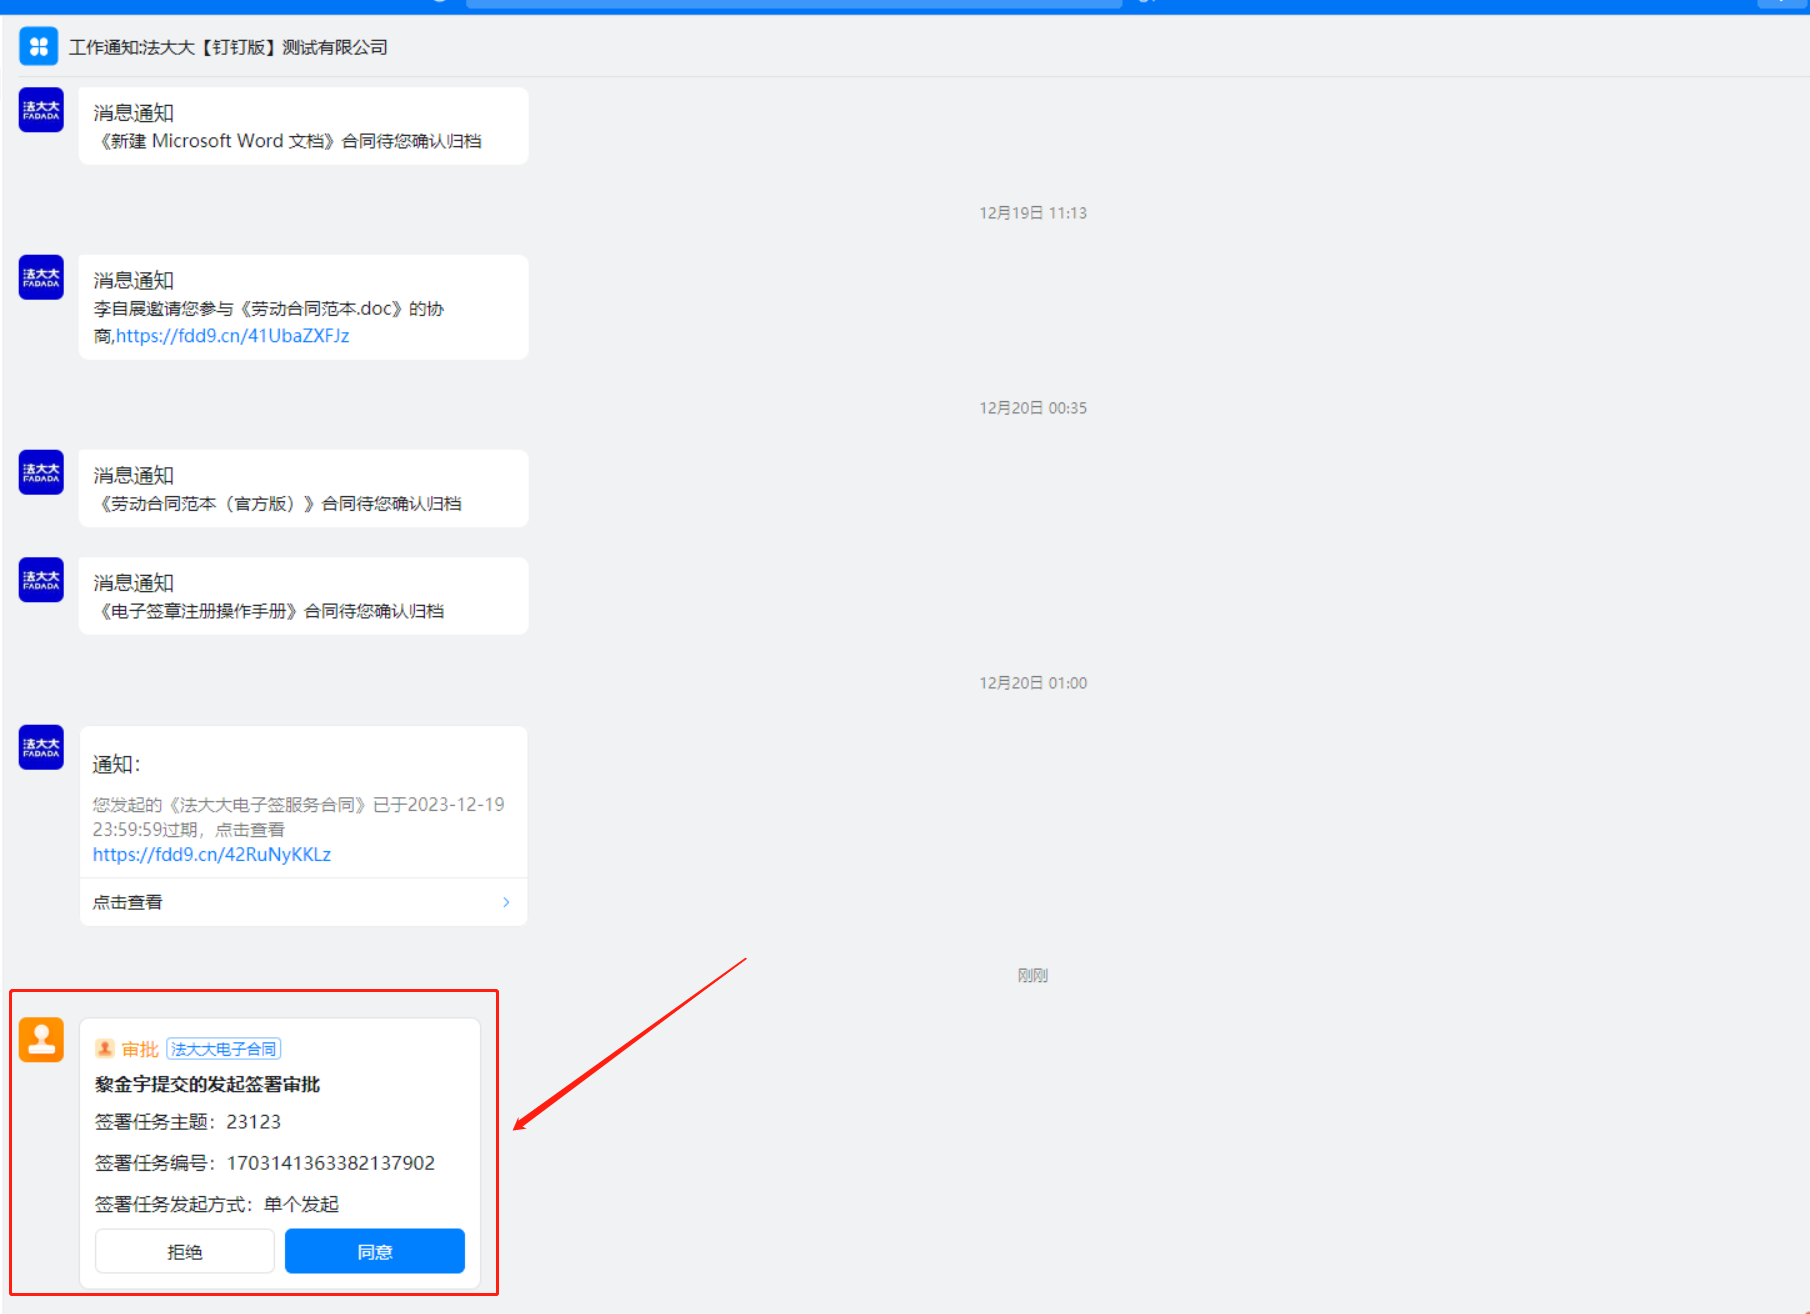
Task: Reject the approval with 拒绝 button
Action: pyautogui.click(x=185, y=1251)
